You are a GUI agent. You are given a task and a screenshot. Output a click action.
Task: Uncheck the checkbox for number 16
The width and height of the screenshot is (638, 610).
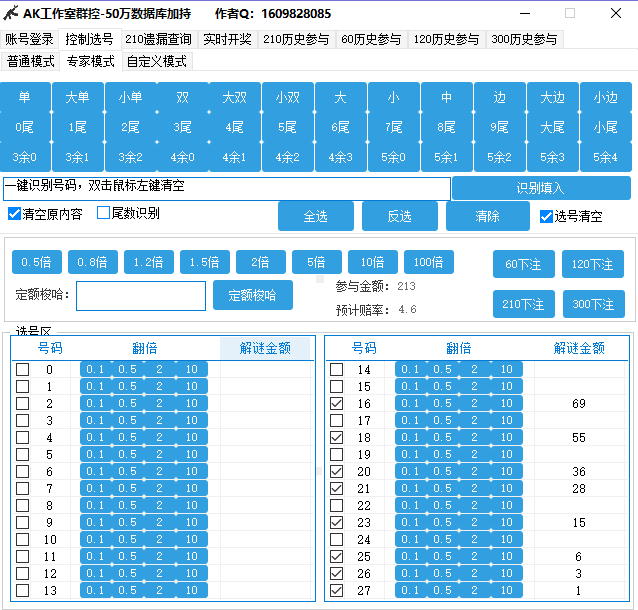pyautogui.click(x=336, y=404)
